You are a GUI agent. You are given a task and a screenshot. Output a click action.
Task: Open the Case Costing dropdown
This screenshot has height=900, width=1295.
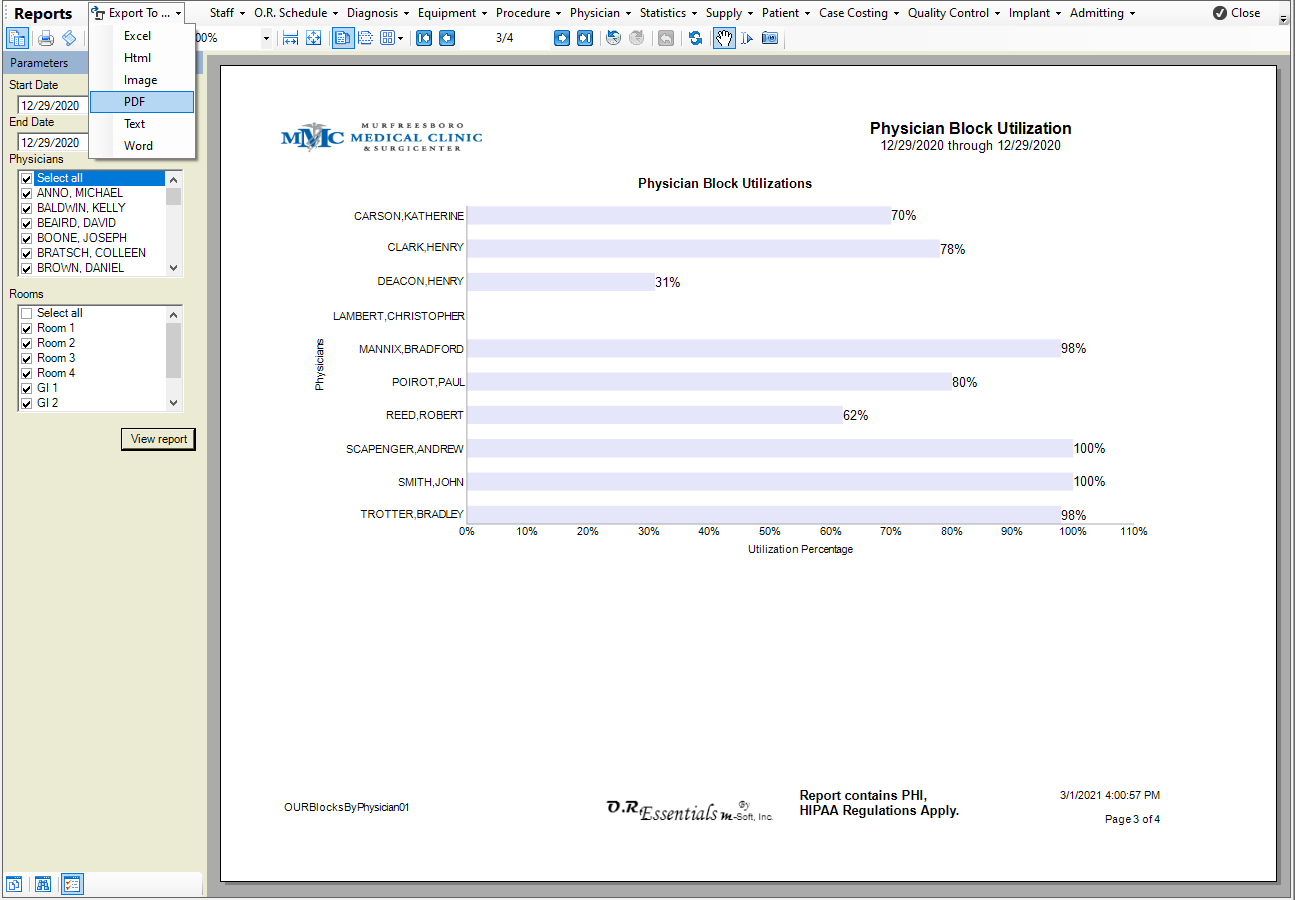click(x=859, y=13)
